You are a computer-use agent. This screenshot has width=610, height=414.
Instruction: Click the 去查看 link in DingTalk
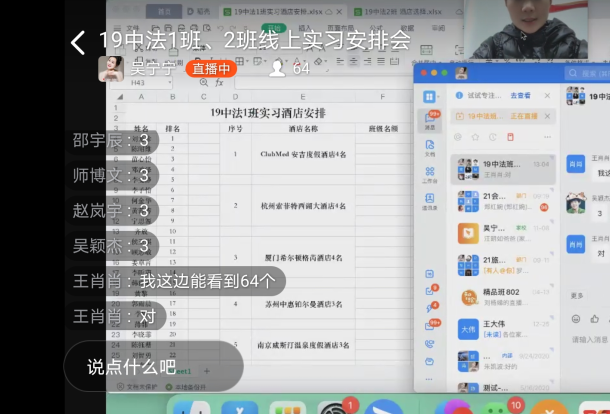[520, 95]
